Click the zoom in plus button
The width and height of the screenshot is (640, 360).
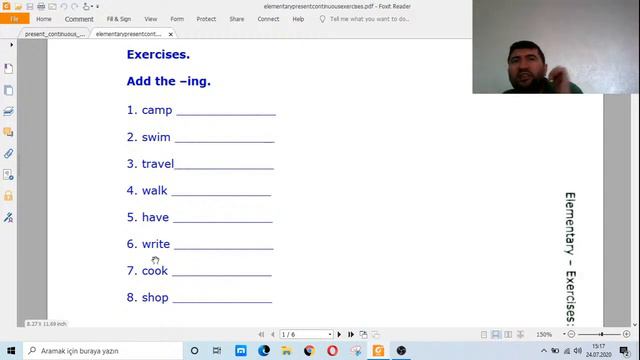[x=627, y=334]
